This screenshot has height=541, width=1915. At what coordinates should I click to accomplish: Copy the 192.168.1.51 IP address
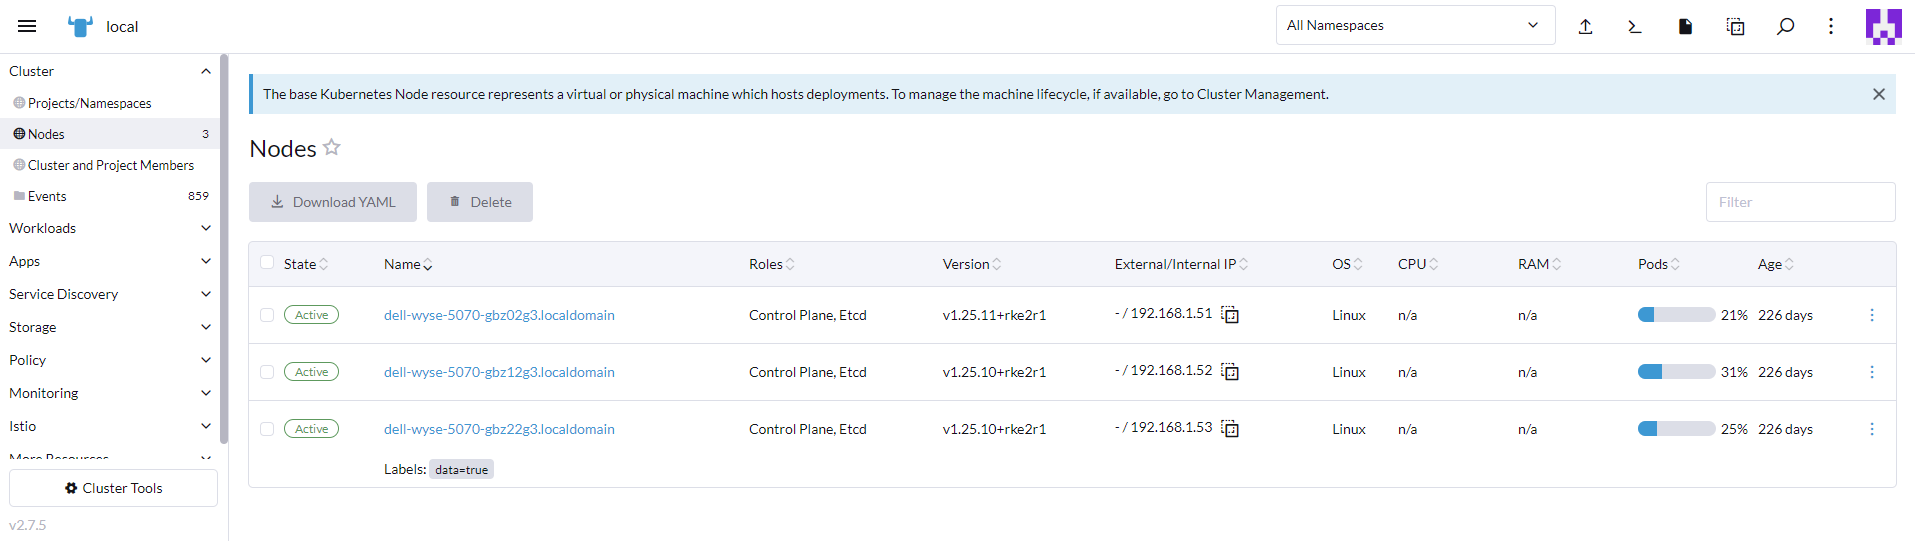(x=1231, y=315)
